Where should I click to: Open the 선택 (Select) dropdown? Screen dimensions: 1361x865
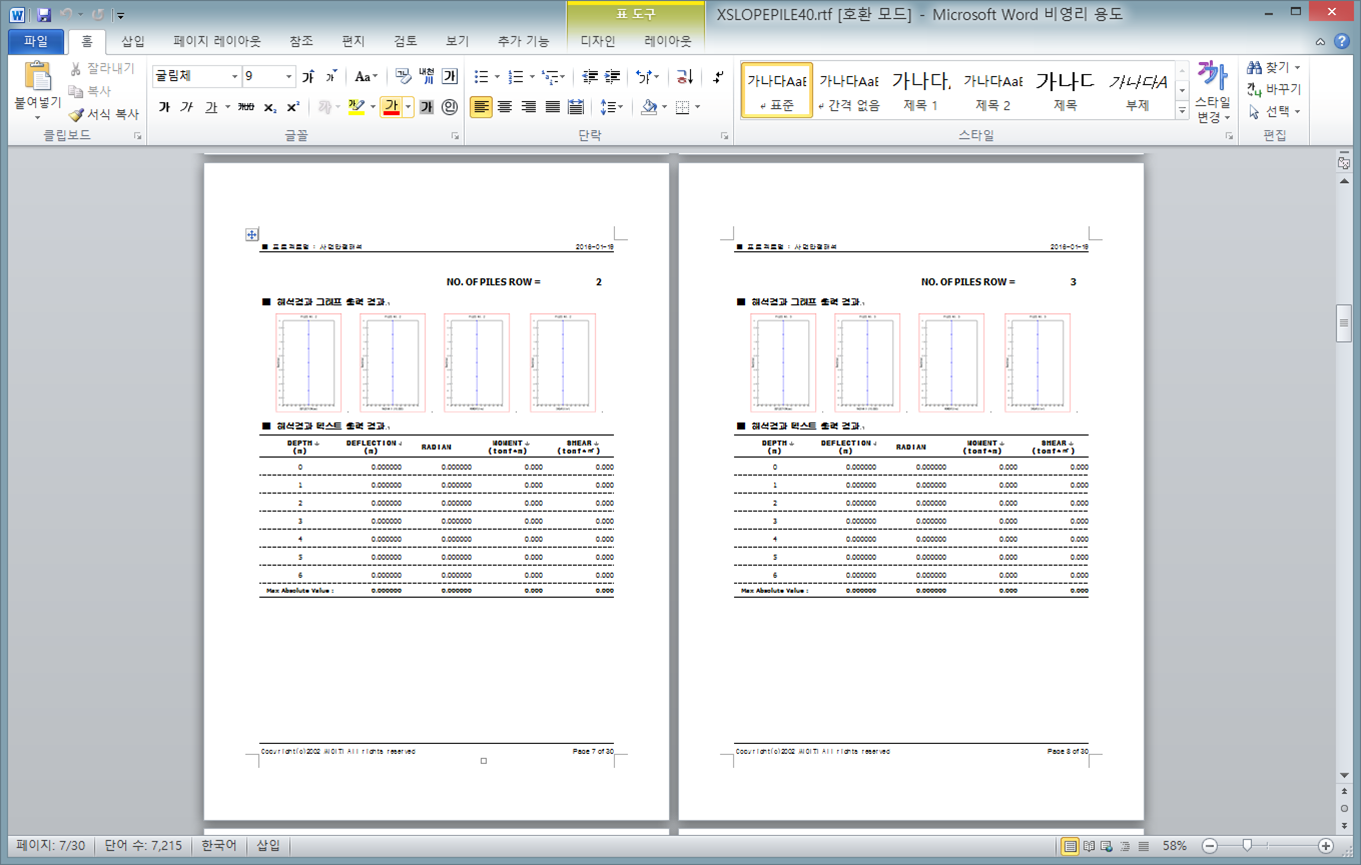1274,111
